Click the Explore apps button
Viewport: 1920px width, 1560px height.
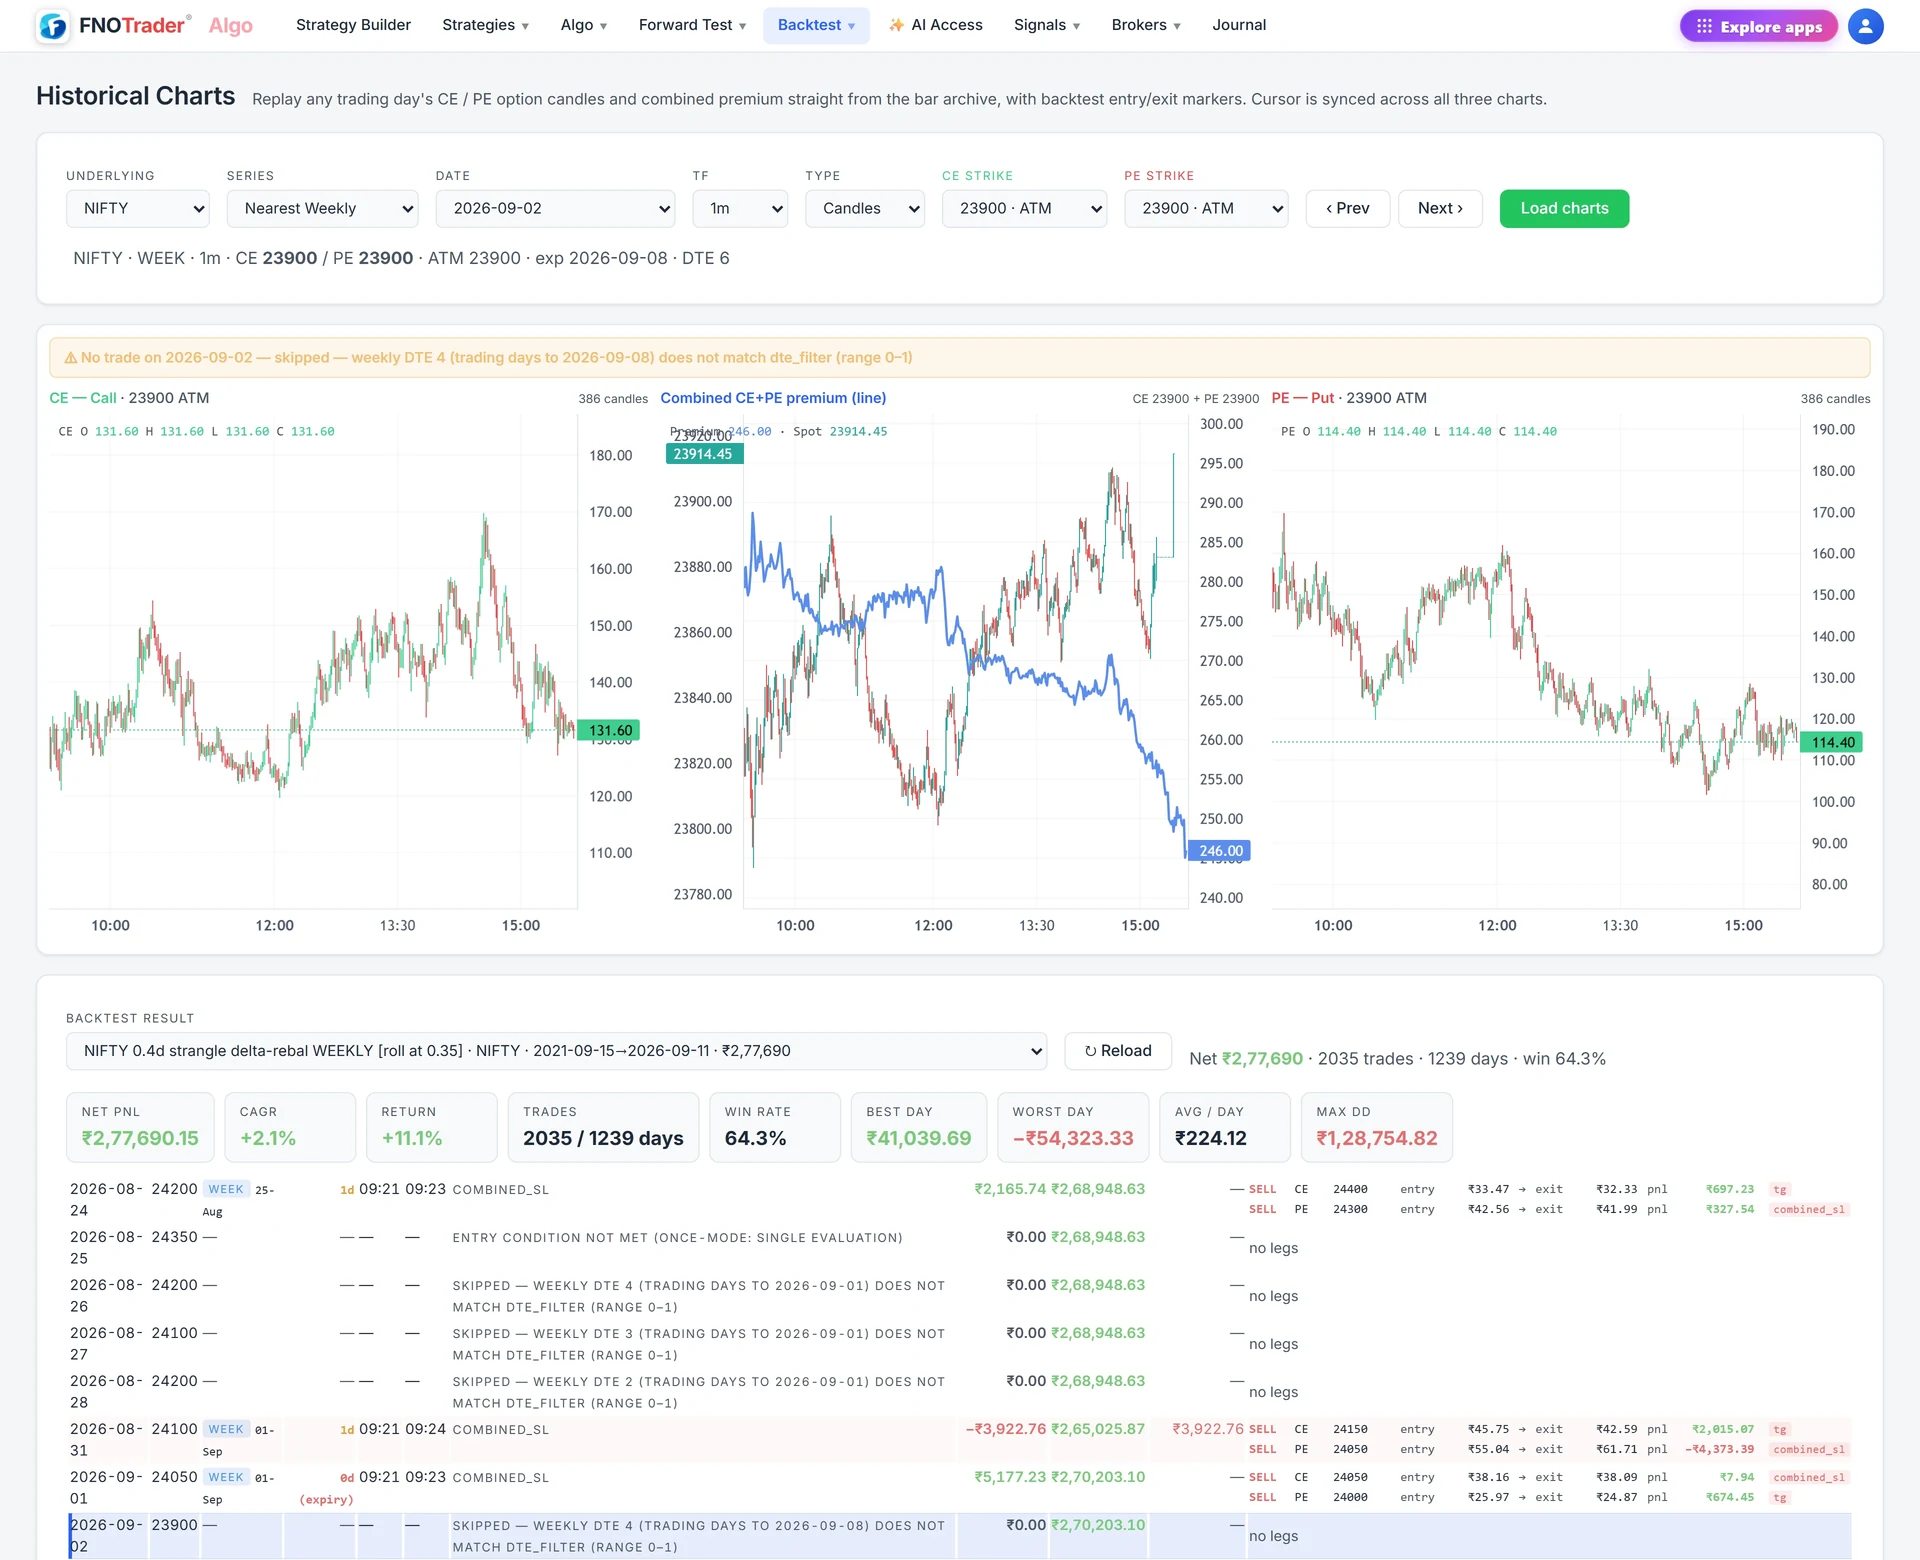(x=1758, y=26)
